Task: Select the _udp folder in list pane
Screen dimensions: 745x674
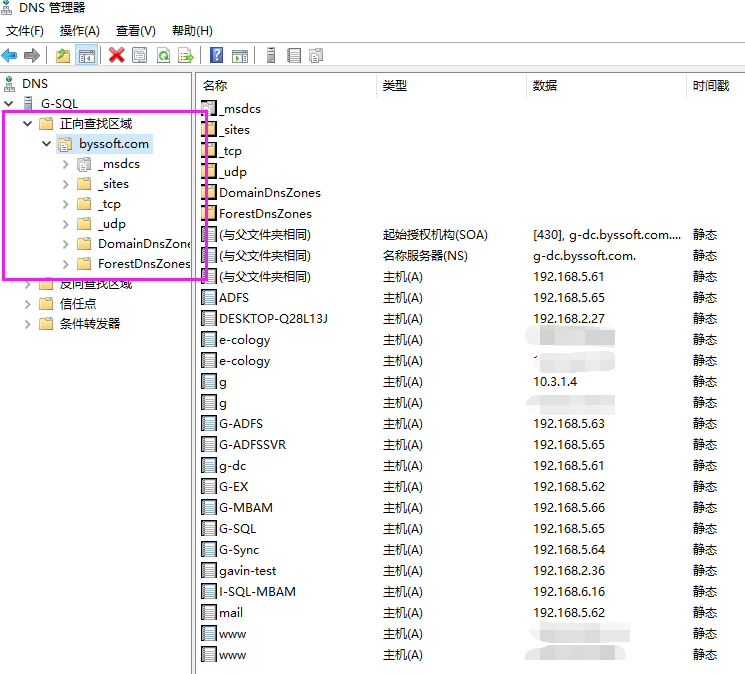Action: click(x=233, y=172)
